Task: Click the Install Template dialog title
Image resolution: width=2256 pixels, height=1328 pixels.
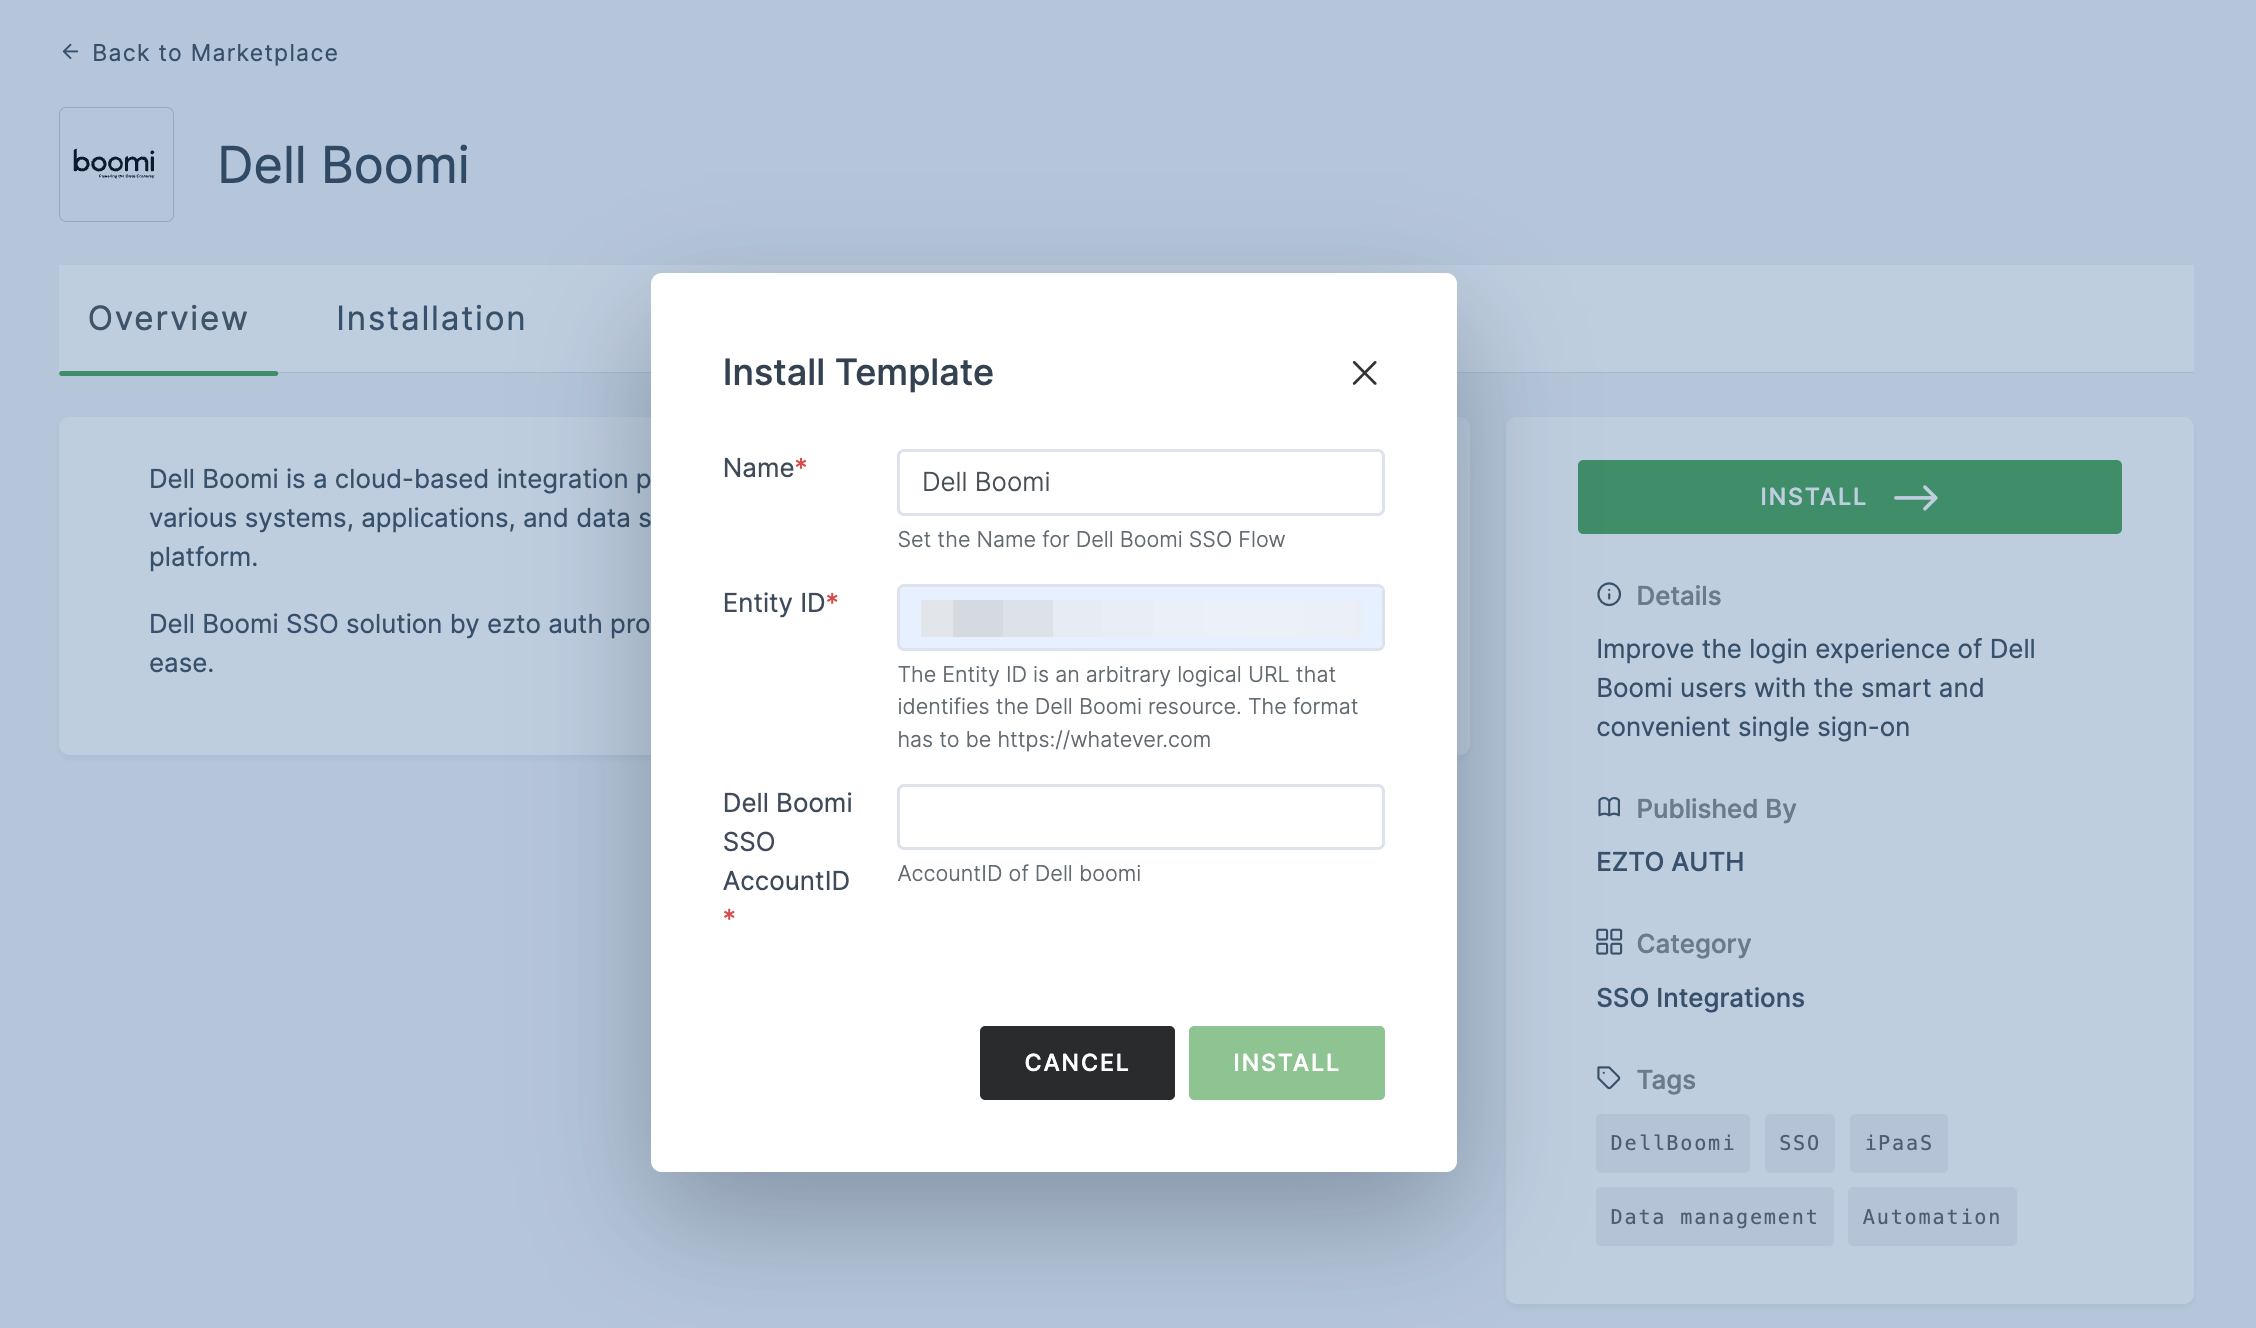Action: [858, 373]
